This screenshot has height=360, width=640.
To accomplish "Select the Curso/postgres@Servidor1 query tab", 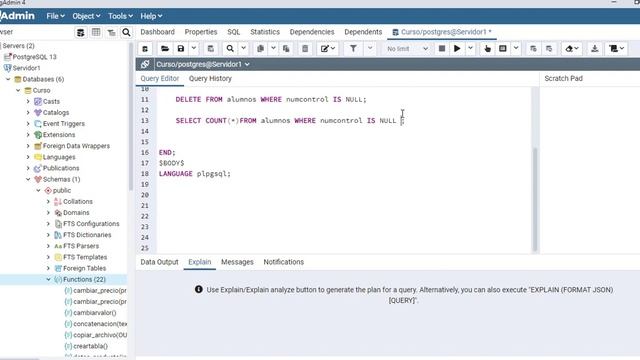I will click(x=442, y=32).
